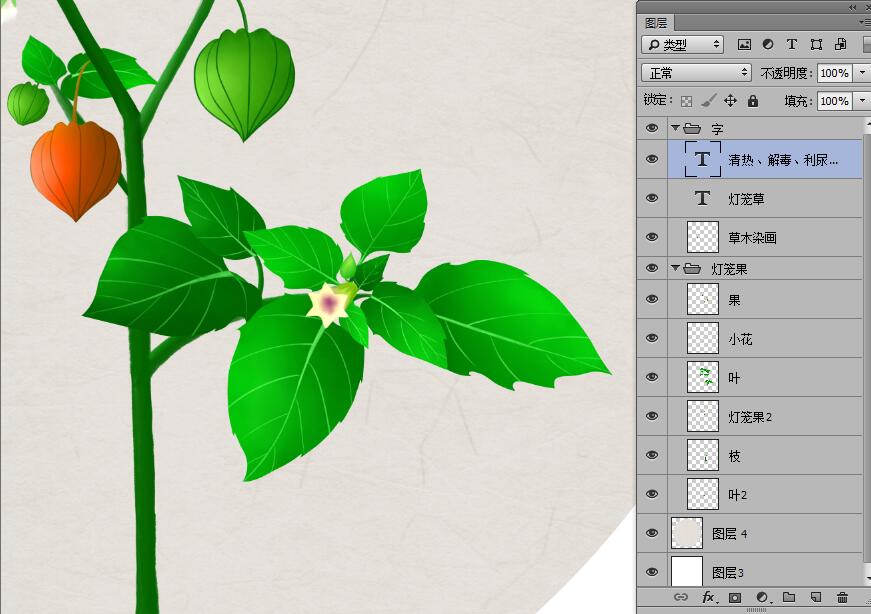The image size is (871, 614).
Task: Select the 图层 4 thumbnail
Action: point(687,533)
